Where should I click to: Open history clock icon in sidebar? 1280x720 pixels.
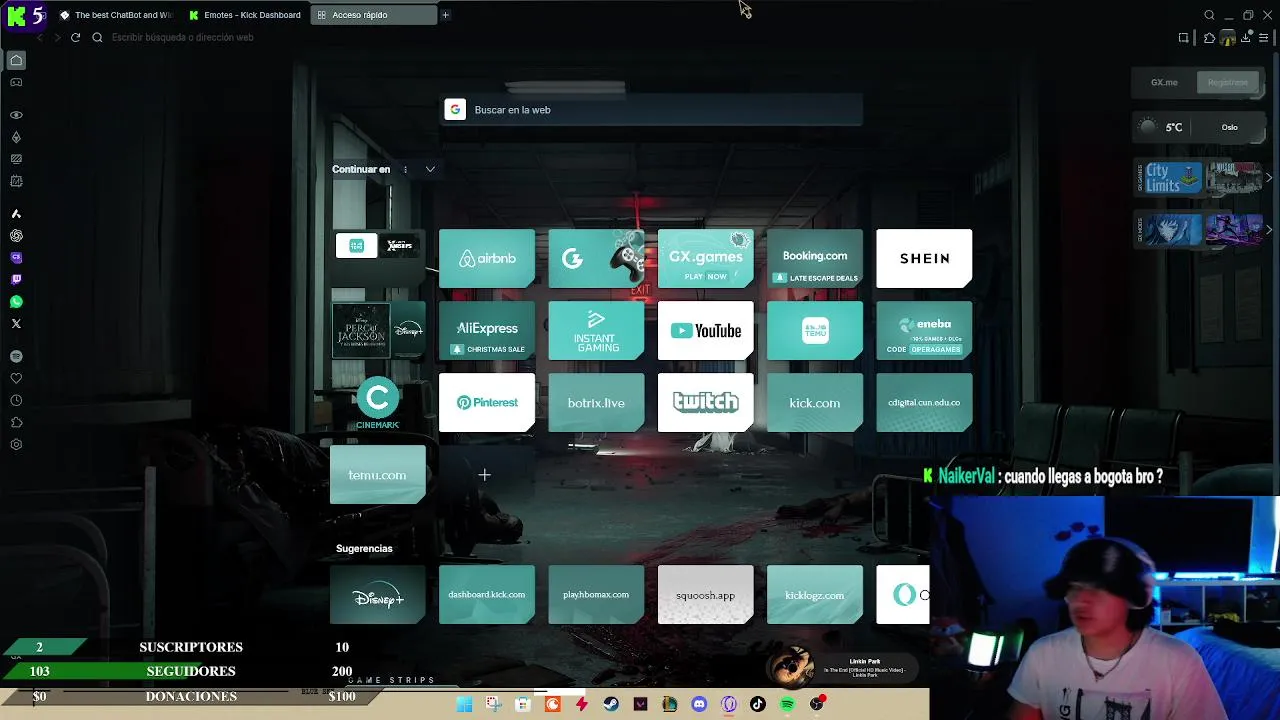click(x=16, y=400)
